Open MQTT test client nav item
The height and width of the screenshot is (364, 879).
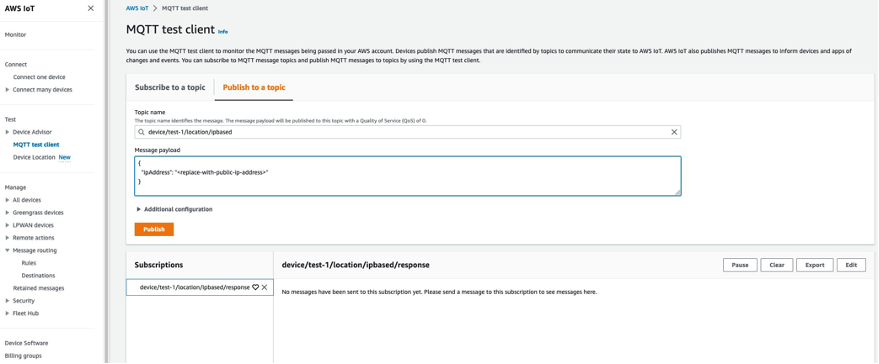[36, 145]
